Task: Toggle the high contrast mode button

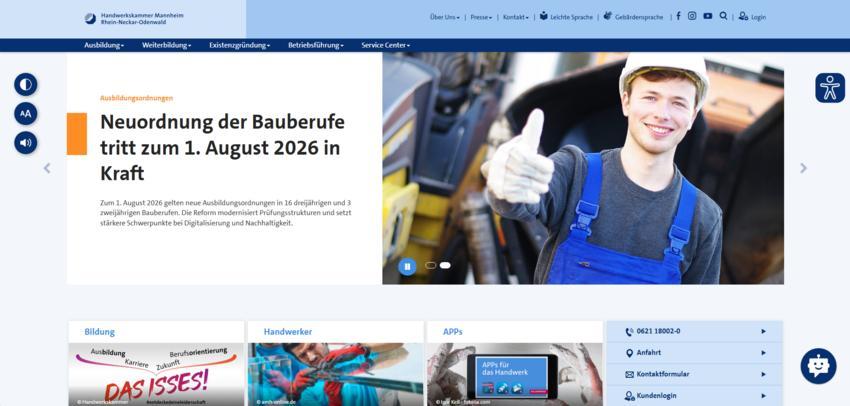Action: [x=25, y=85]
